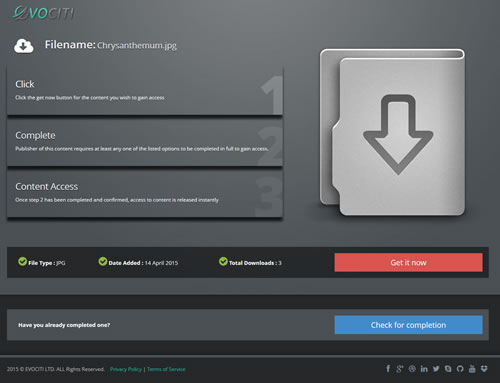Screen dimensions: 500x383
Task: Open the Google Plus social icon
Action: point(400,369)
